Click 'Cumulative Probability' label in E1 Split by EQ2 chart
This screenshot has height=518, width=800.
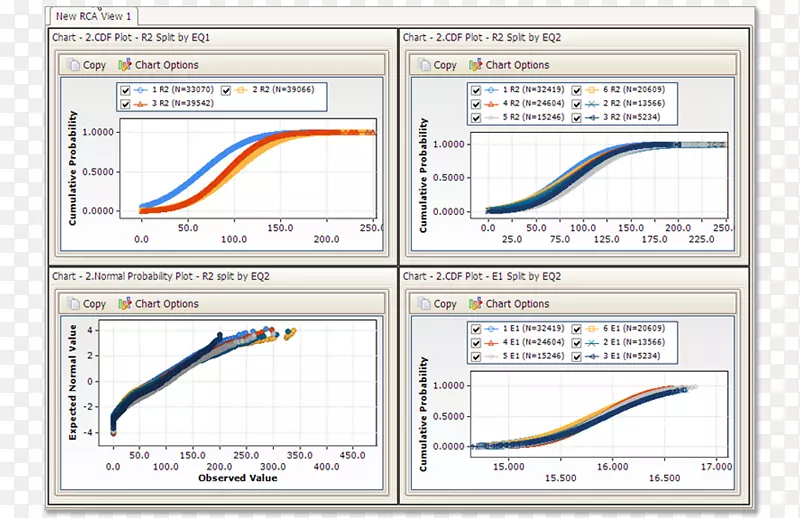[423, 414]
